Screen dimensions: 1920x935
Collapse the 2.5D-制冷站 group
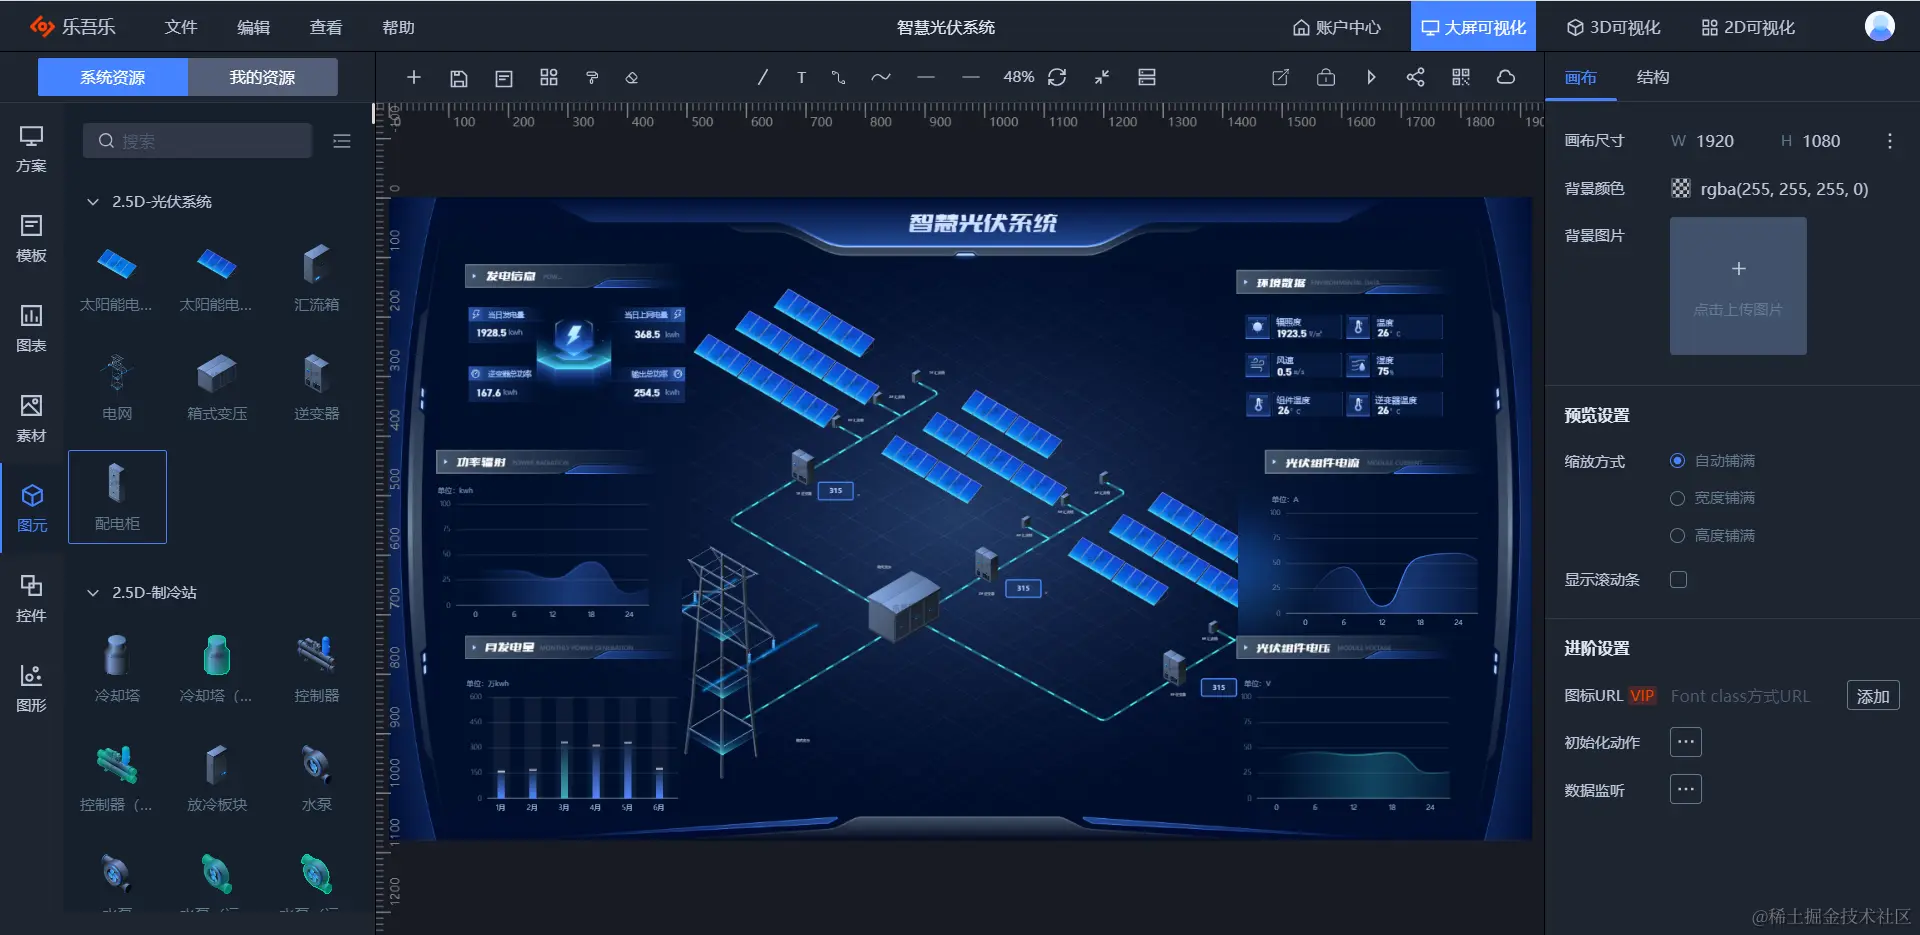(x=93, y=593)
